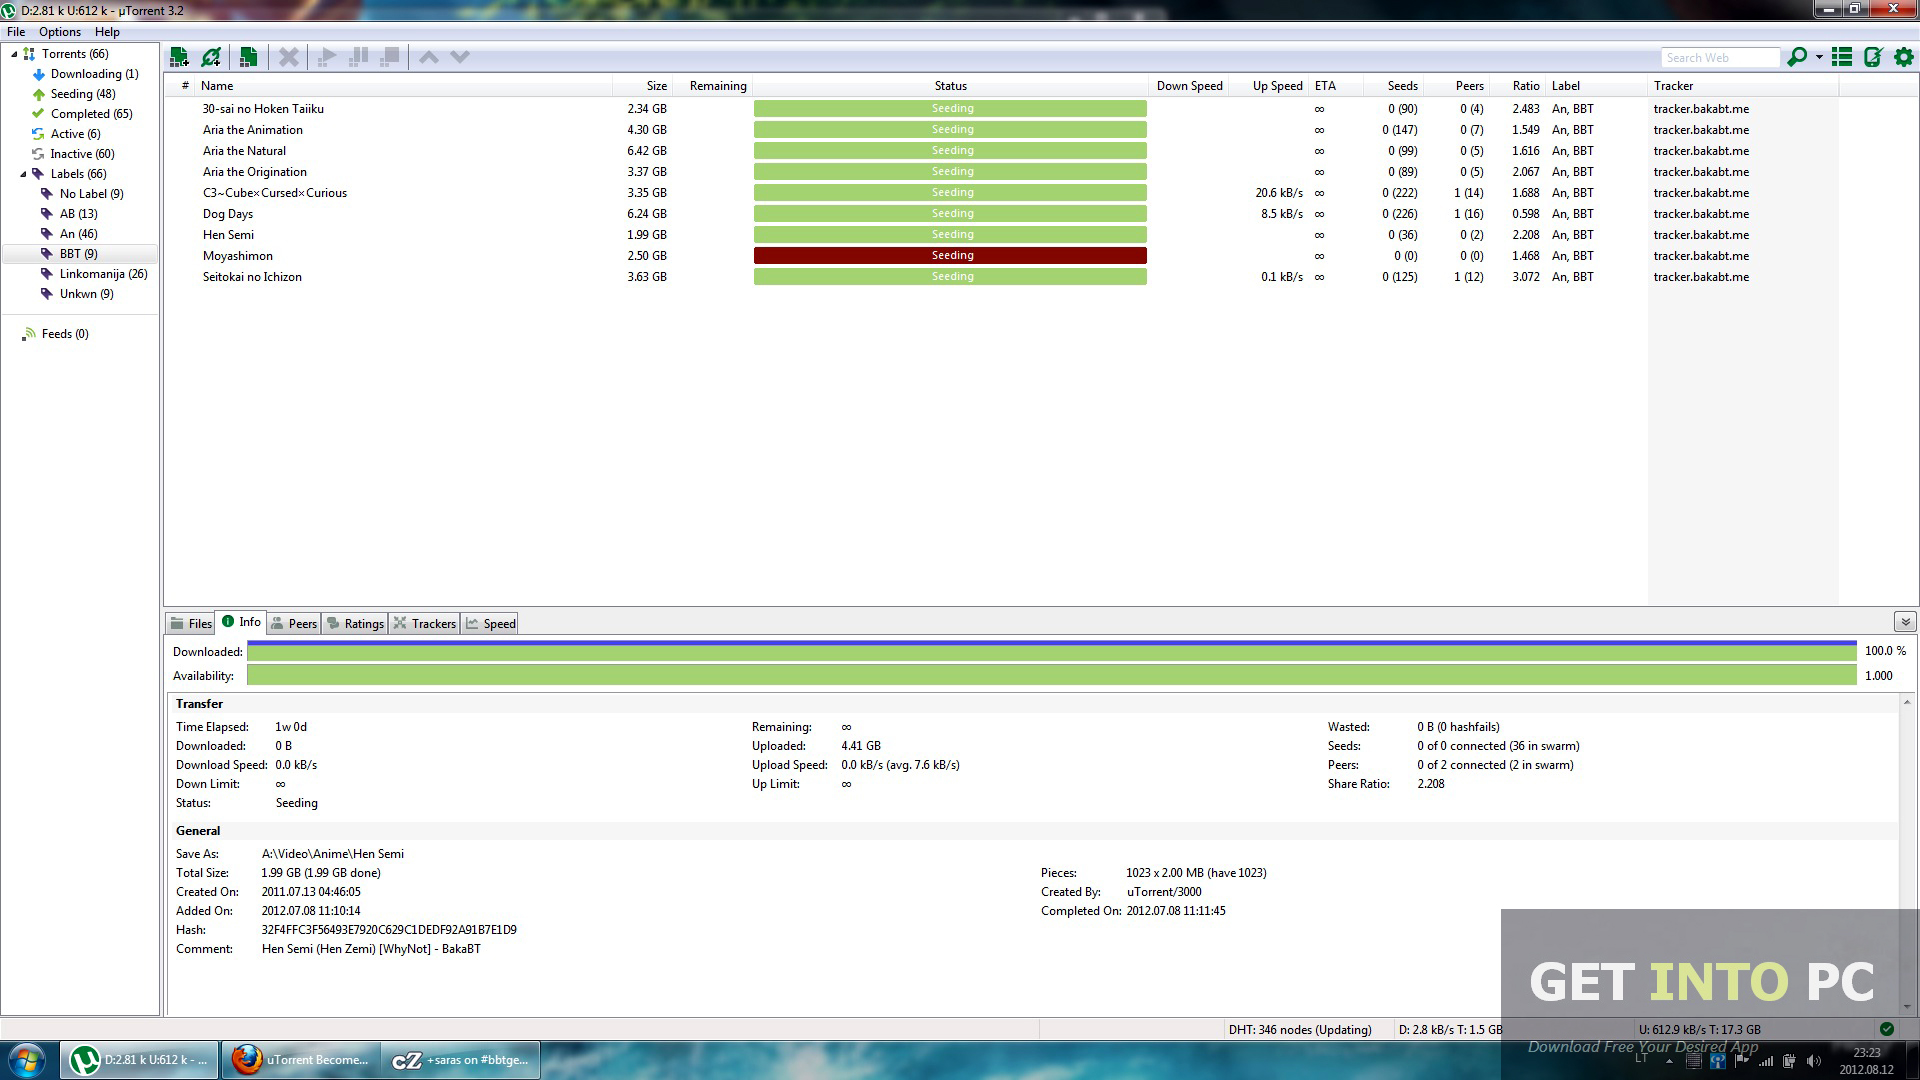Select the 30-sai no Hoken Taiiku torrent

point(263,109)
